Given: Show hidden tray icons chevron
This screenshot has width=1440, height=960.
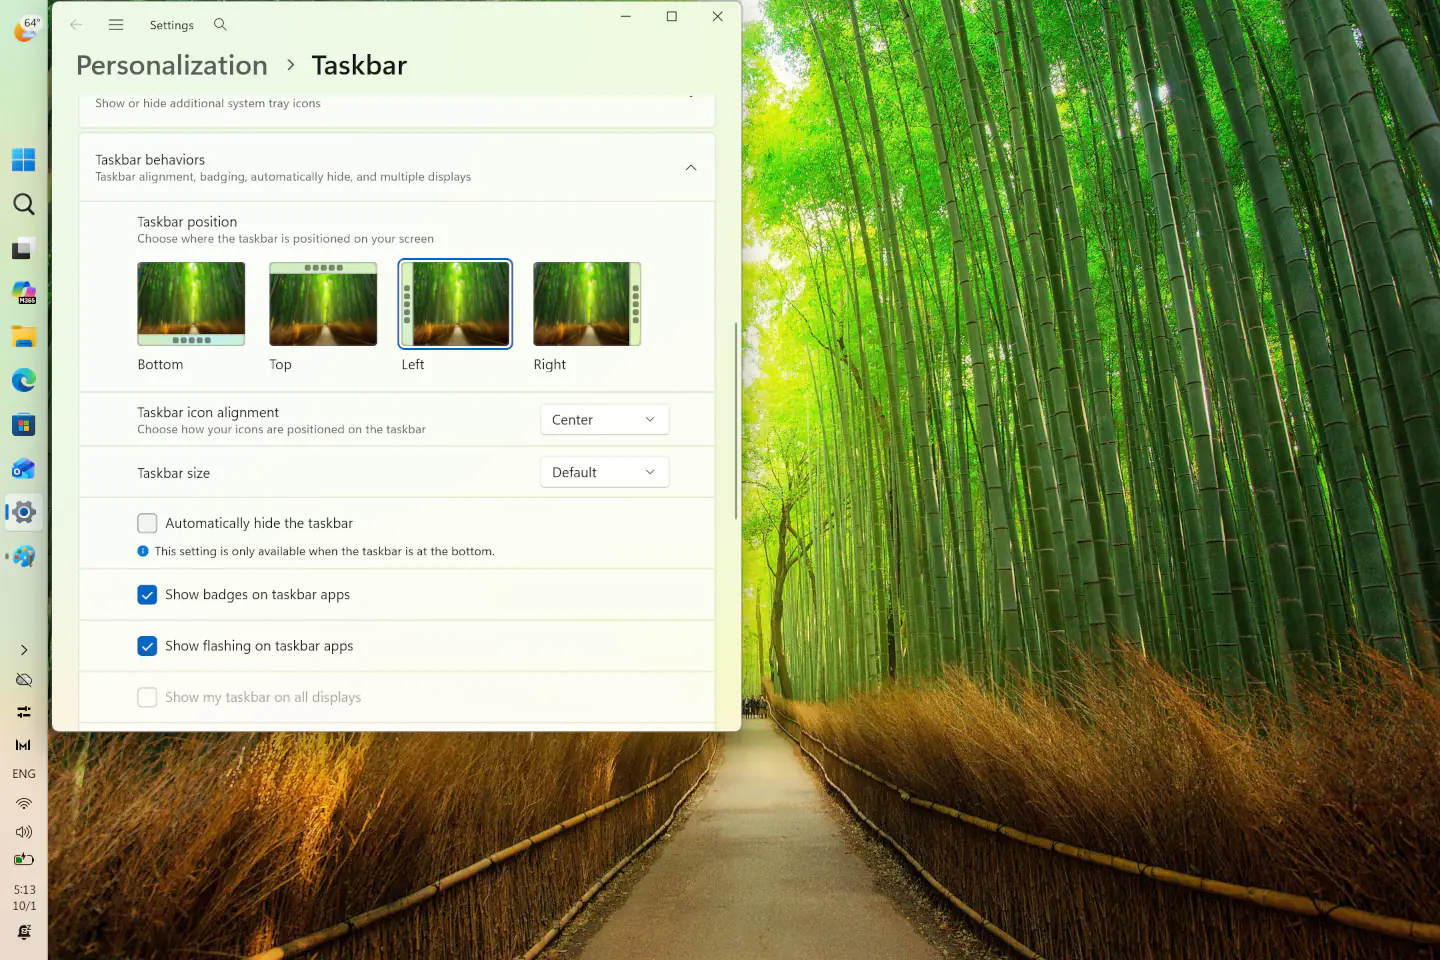Looking at the screenshot, I should tap(24, 650).
